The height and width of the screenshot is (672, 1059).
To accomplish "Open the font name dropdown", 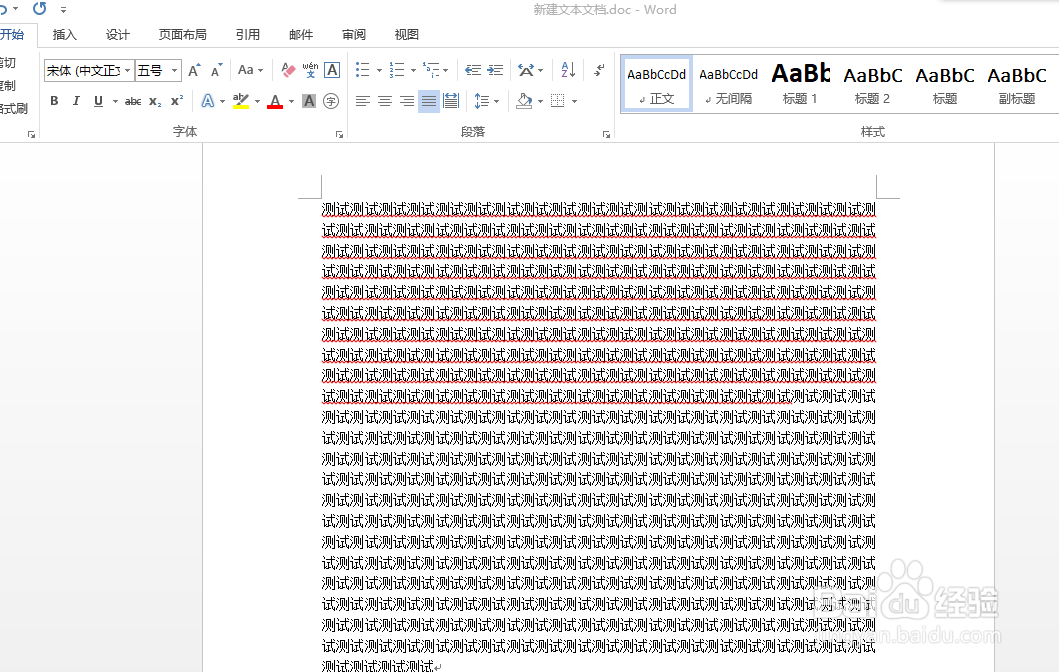I will pyautogui.click(x=128, y=70).
